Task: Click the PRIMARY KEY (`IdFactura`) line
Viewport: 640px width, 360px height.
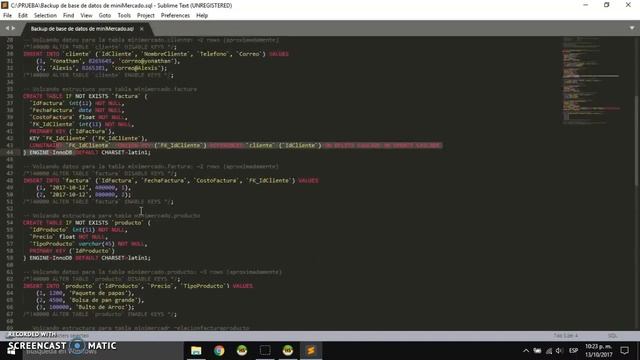Action: coord(72,131)
